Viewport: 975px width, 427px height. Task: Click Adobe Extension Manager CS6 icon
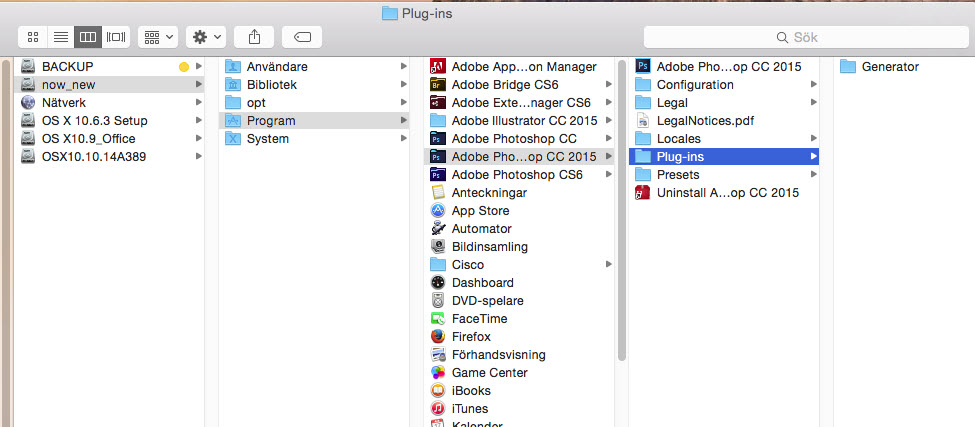[438, 103]
